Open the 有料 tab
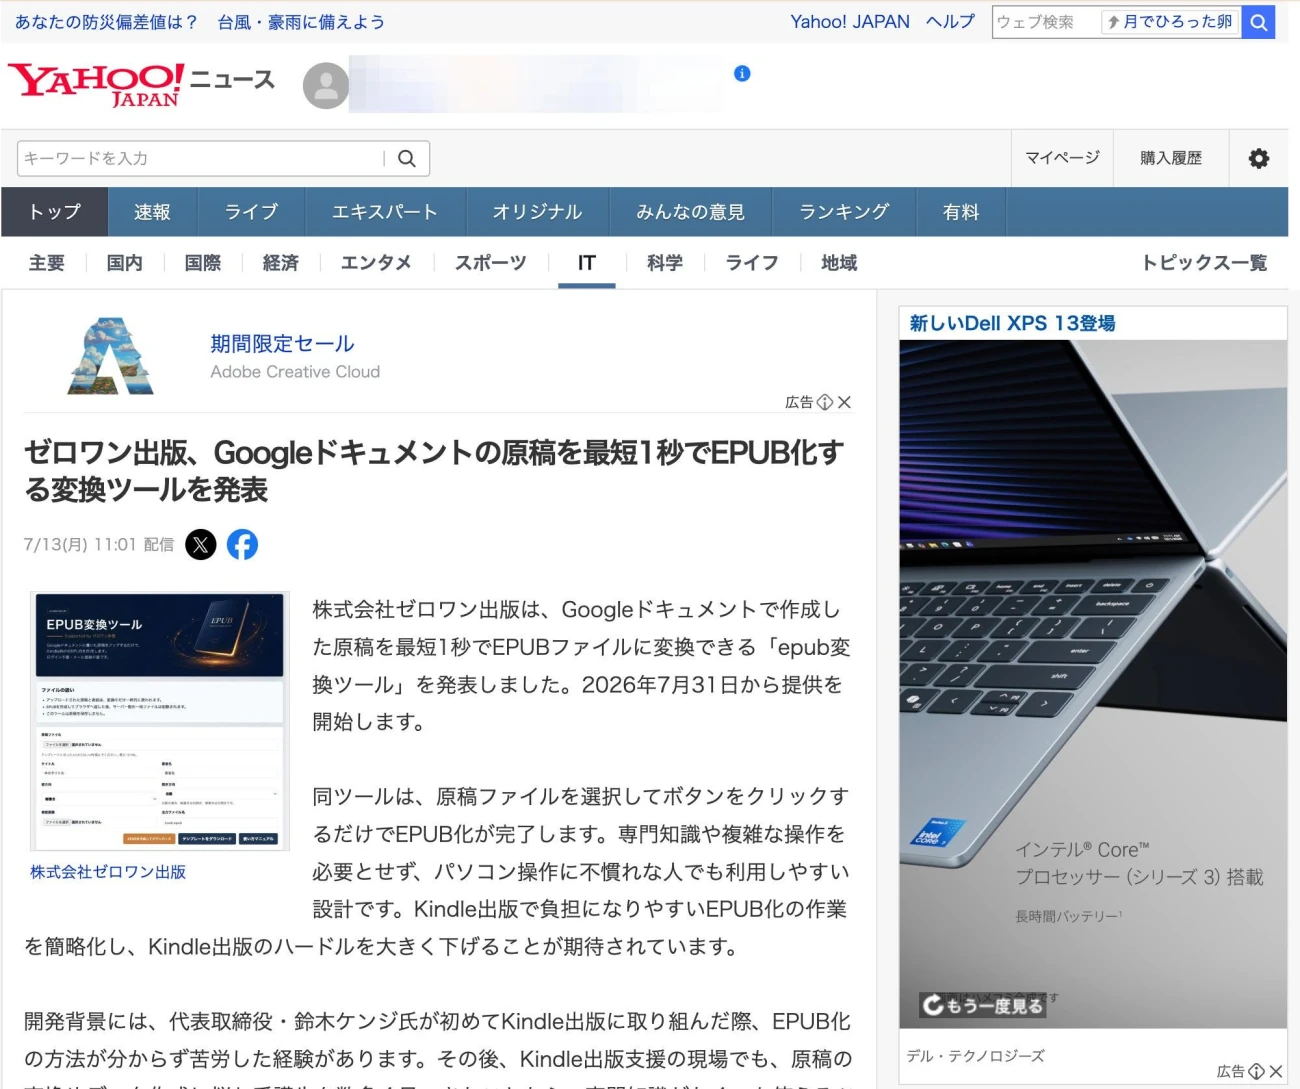This screenshot has width=1300, height=1089. (961, 212)
